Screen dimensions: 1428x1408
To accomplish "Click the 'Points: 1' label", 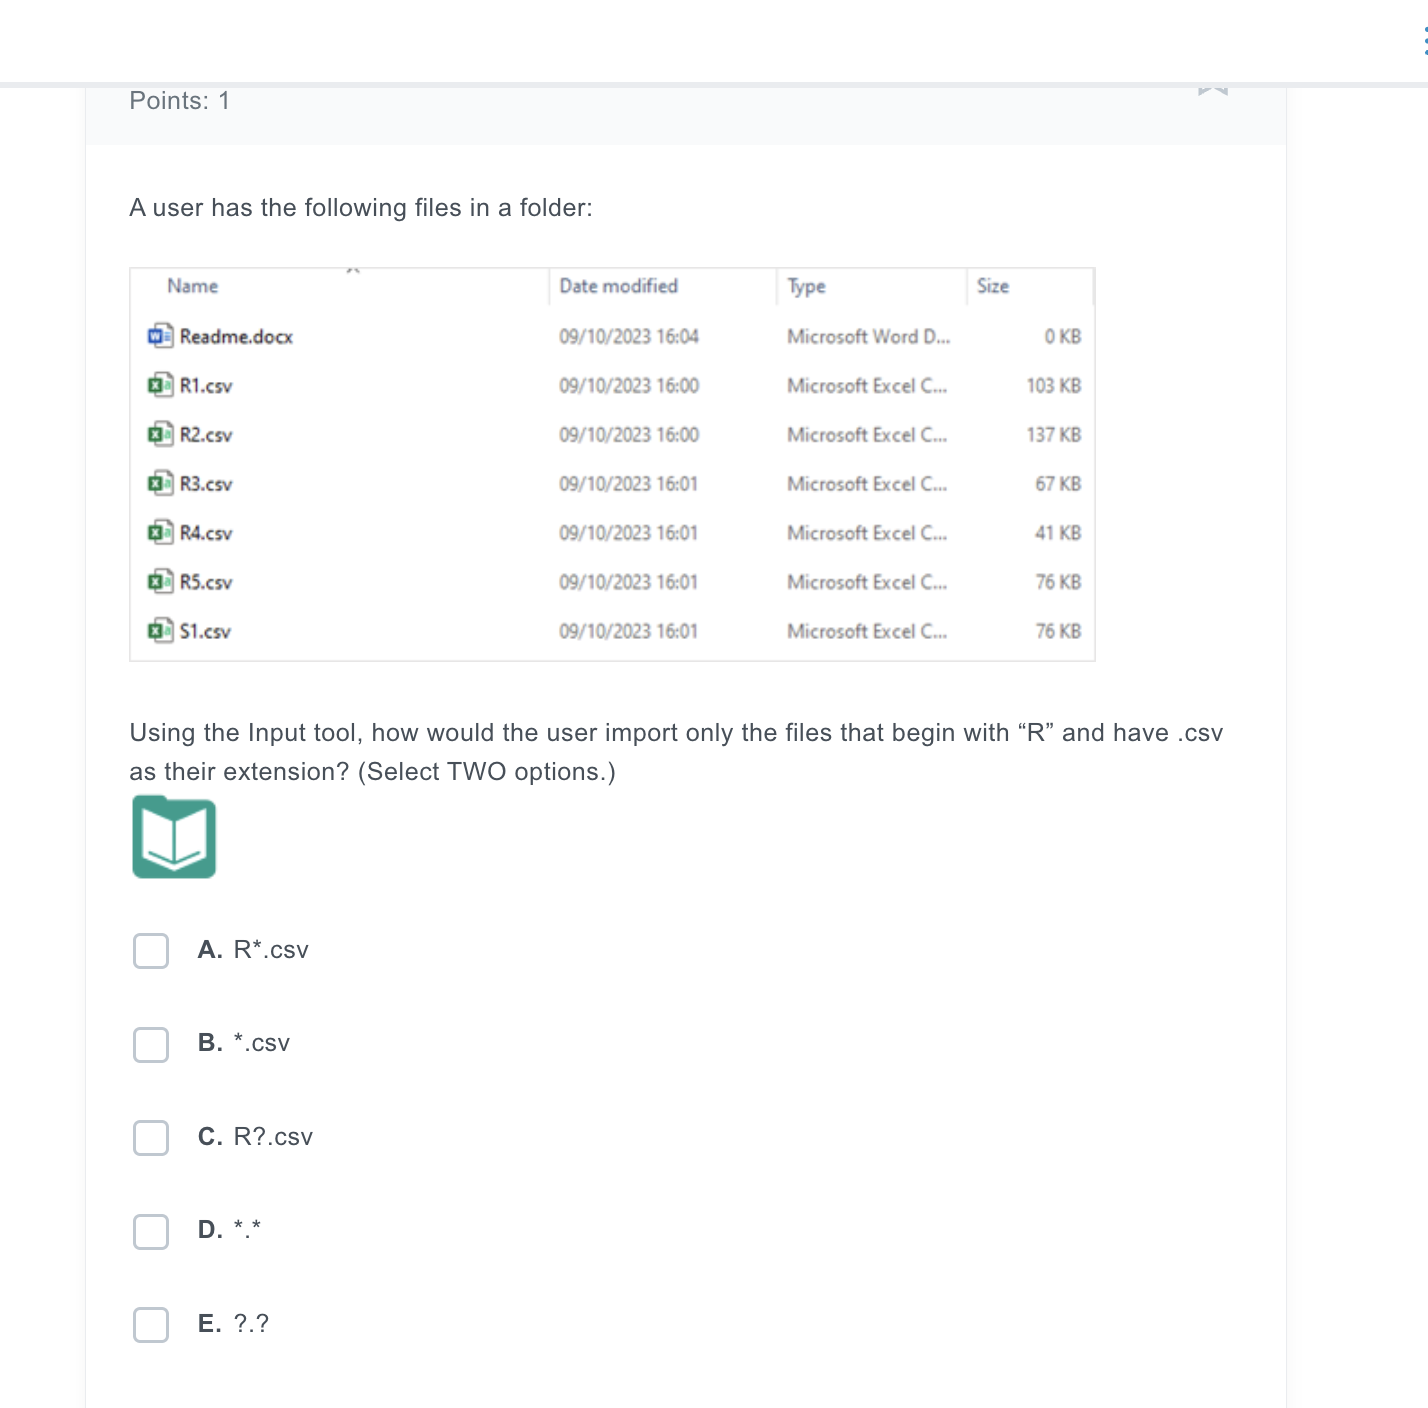I will [x=180, y=101].
